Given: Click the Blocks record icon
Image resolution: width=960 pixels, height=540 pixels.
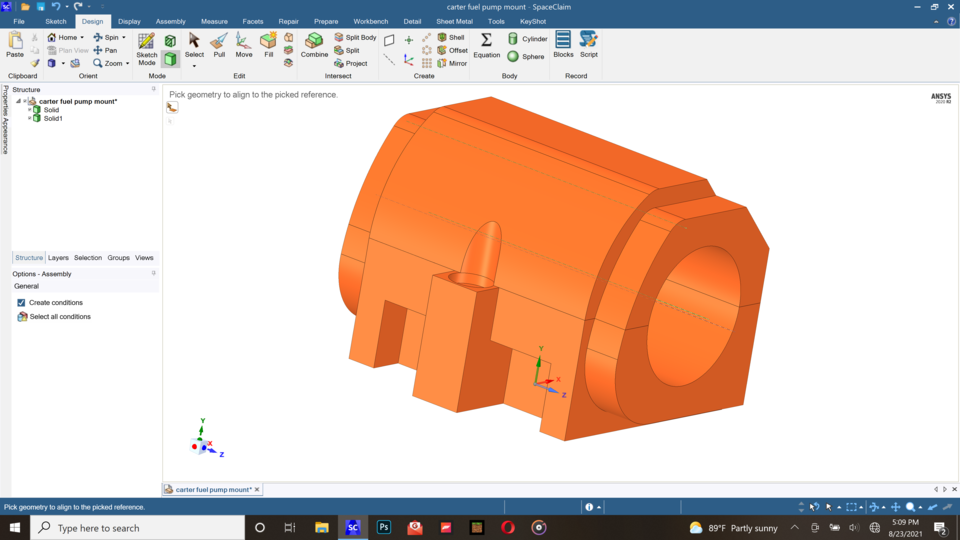Looking at the screenshot, I should pyautogui.click(x=563, y=45).
